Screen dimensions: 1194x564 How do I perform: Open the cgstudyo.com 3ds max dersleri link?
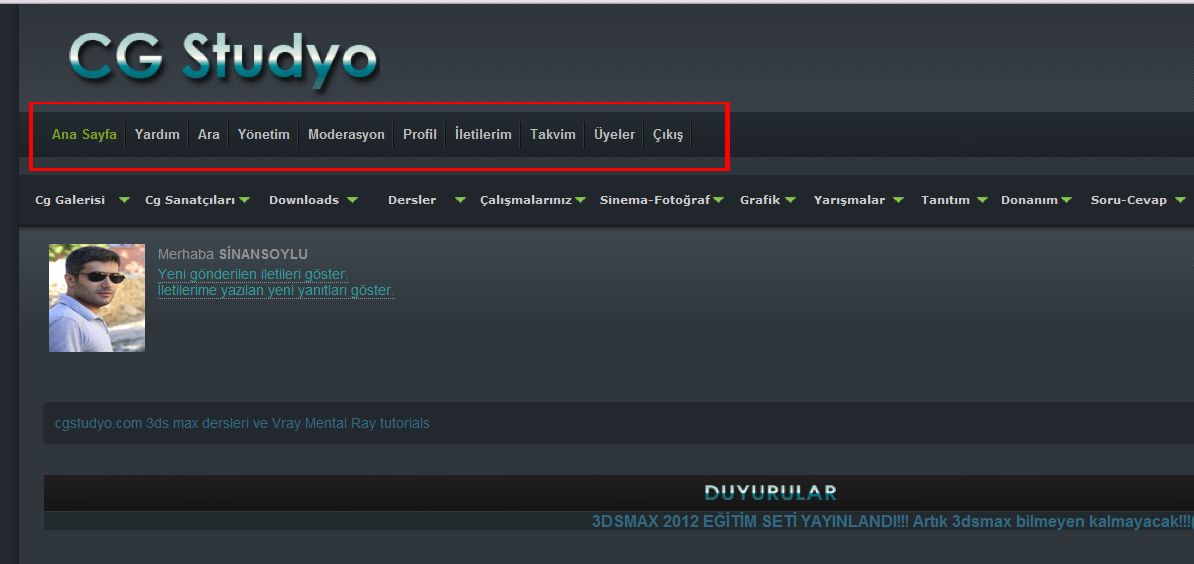click(x=242, y=423)
